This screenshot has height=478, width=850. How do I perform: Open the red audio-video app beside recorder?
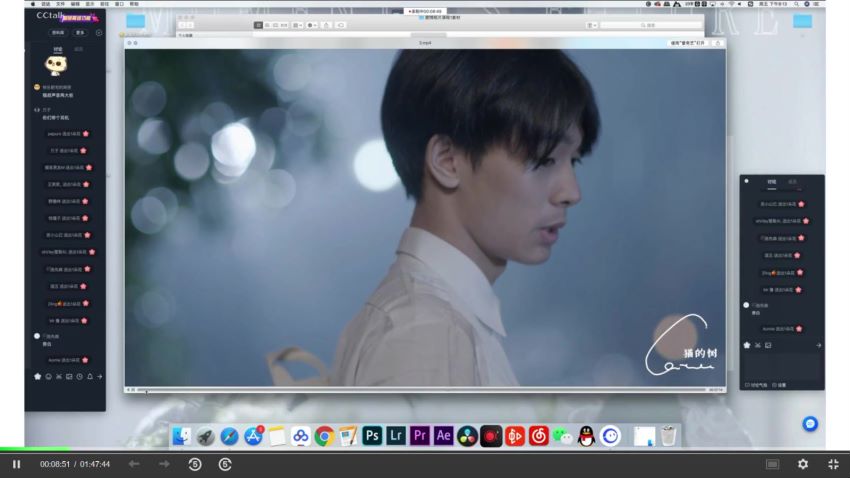515,436
